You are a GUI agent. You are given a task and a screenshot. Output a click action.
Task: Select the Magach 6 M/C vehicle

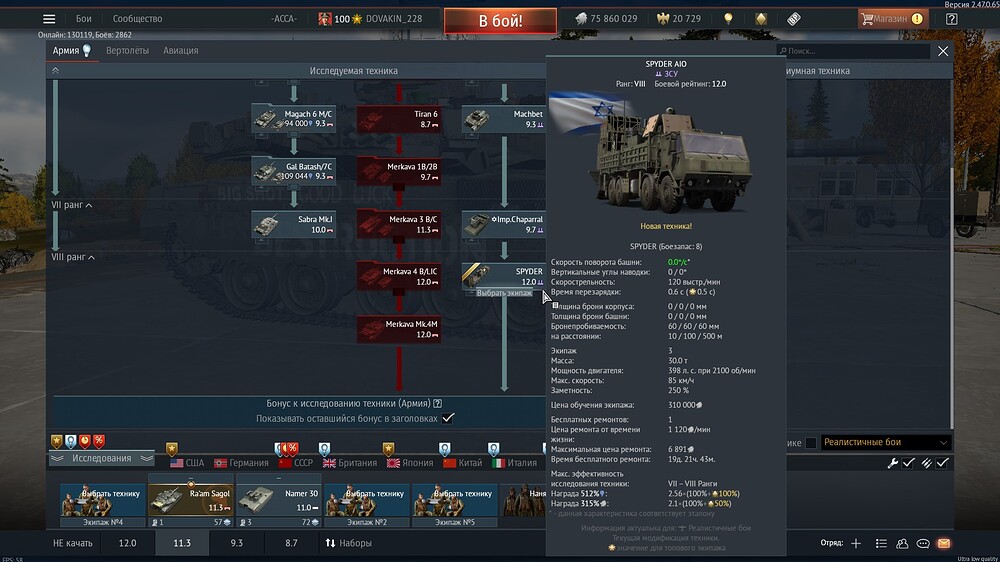point(293,119)
